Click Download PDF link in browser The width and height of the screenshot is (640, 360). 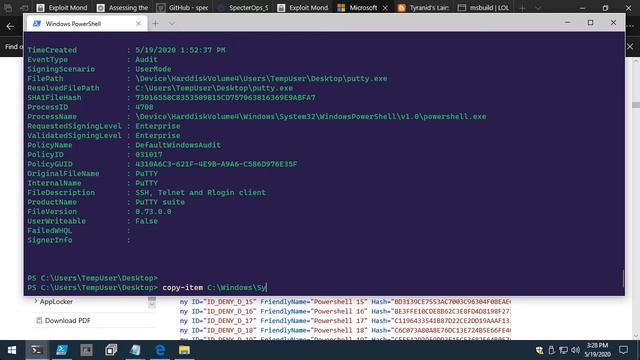[67, 320]
